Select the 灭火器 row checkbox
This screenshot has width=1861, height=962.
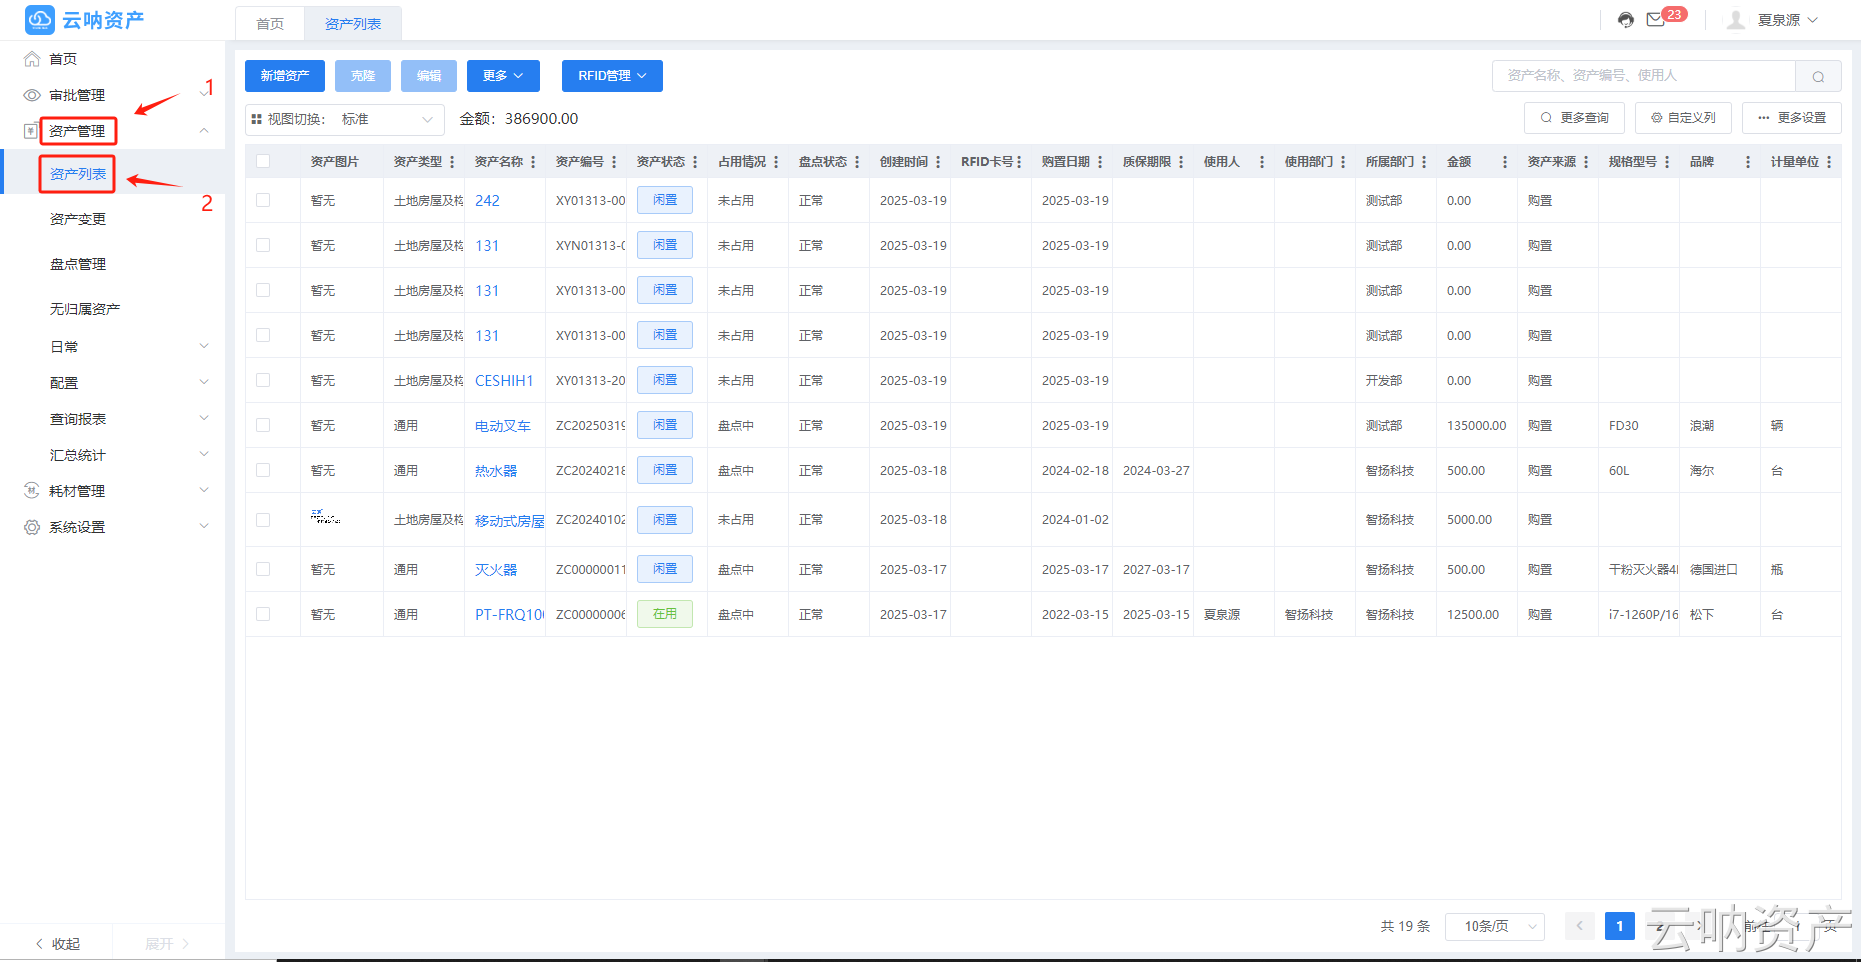pyautogui.click(x=263, y=569)
